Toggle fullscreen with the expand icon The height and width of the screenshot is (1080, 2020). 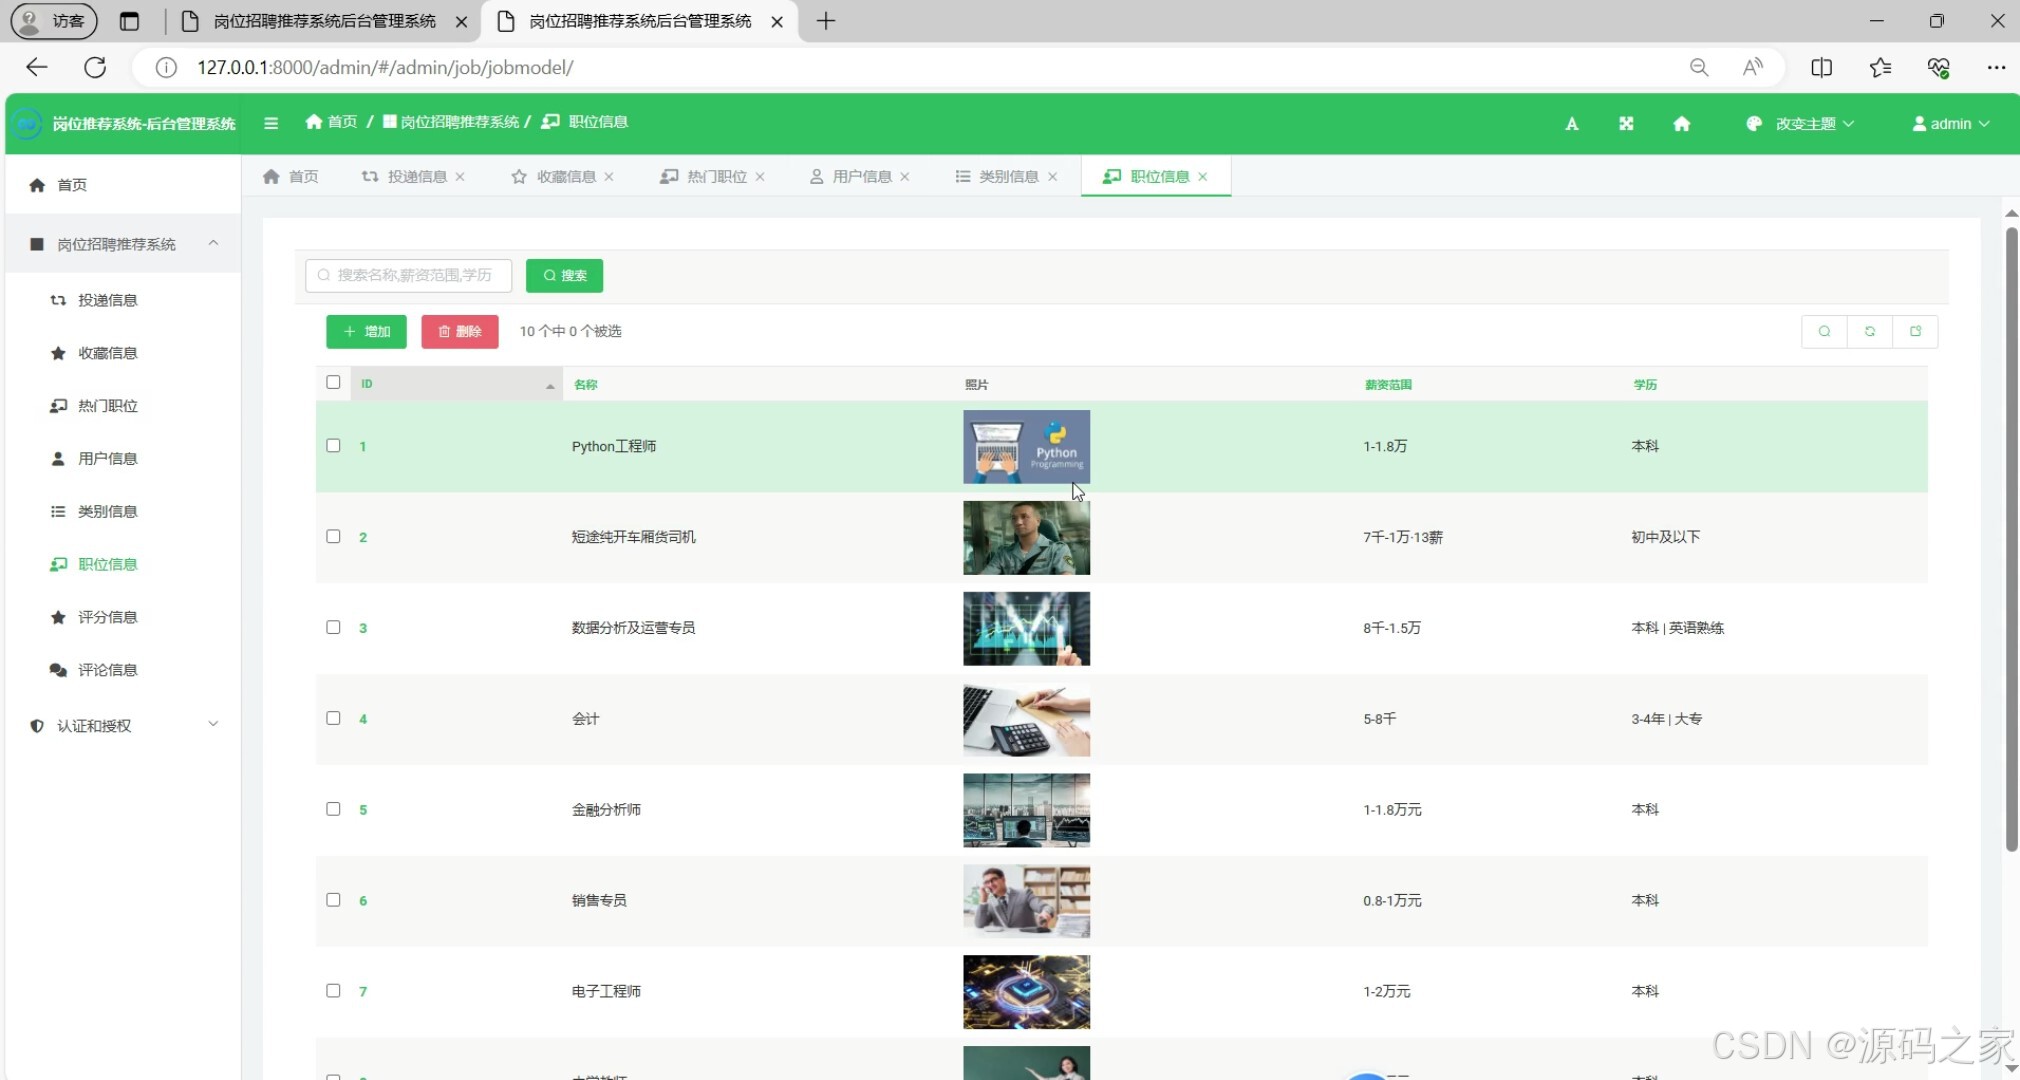[x=1626, y=123]
